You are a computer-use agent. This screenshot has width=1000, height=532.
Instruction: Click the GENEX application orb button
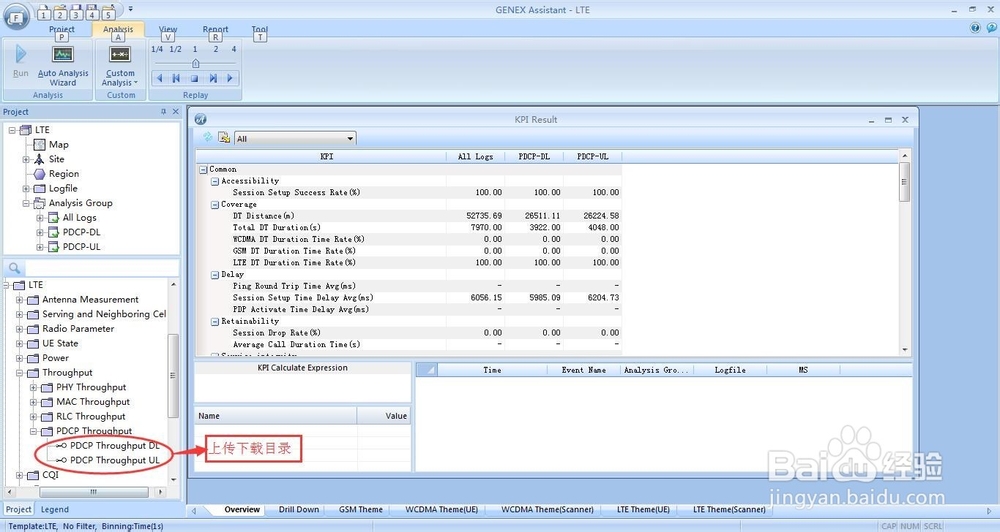coord(17,17)
